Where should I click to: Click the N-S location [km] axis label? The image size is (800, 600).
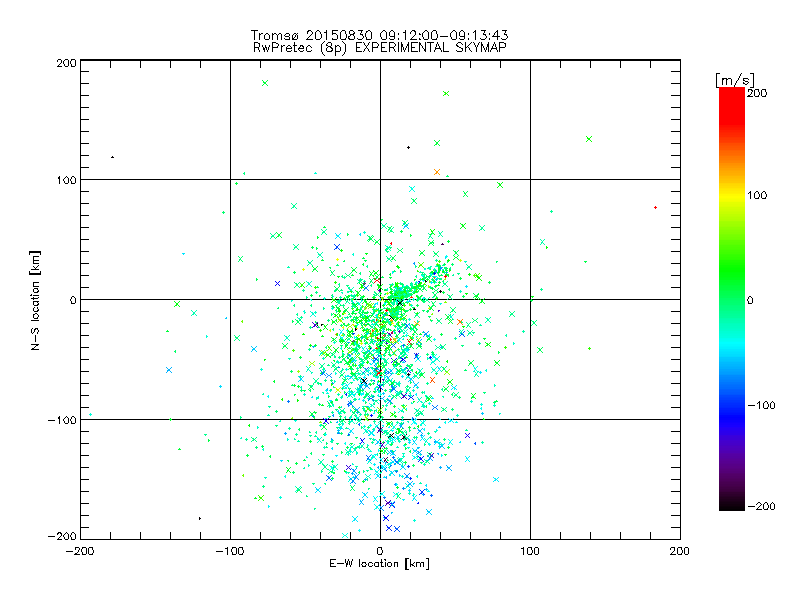[x=35, y=301]
